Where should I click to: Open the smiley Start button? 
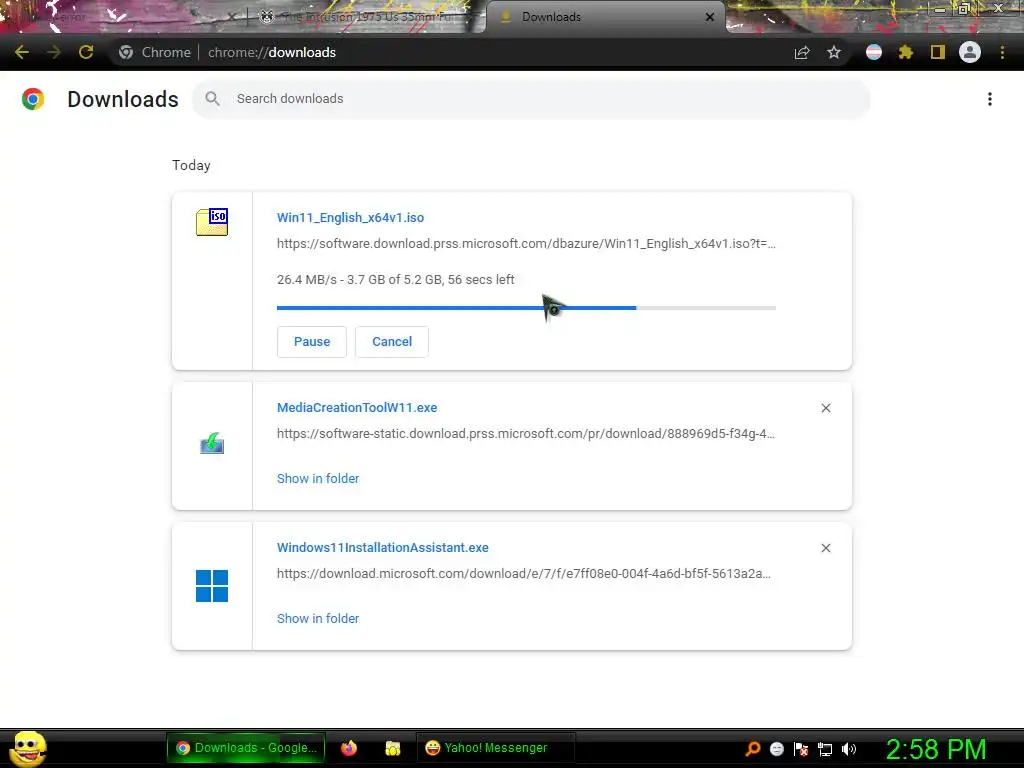click(29, 748)
